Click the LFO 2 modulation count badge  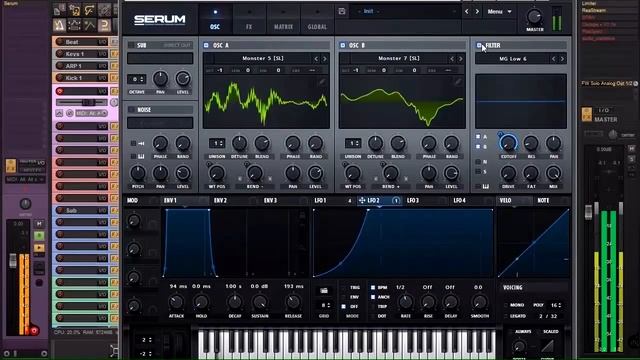396,200
